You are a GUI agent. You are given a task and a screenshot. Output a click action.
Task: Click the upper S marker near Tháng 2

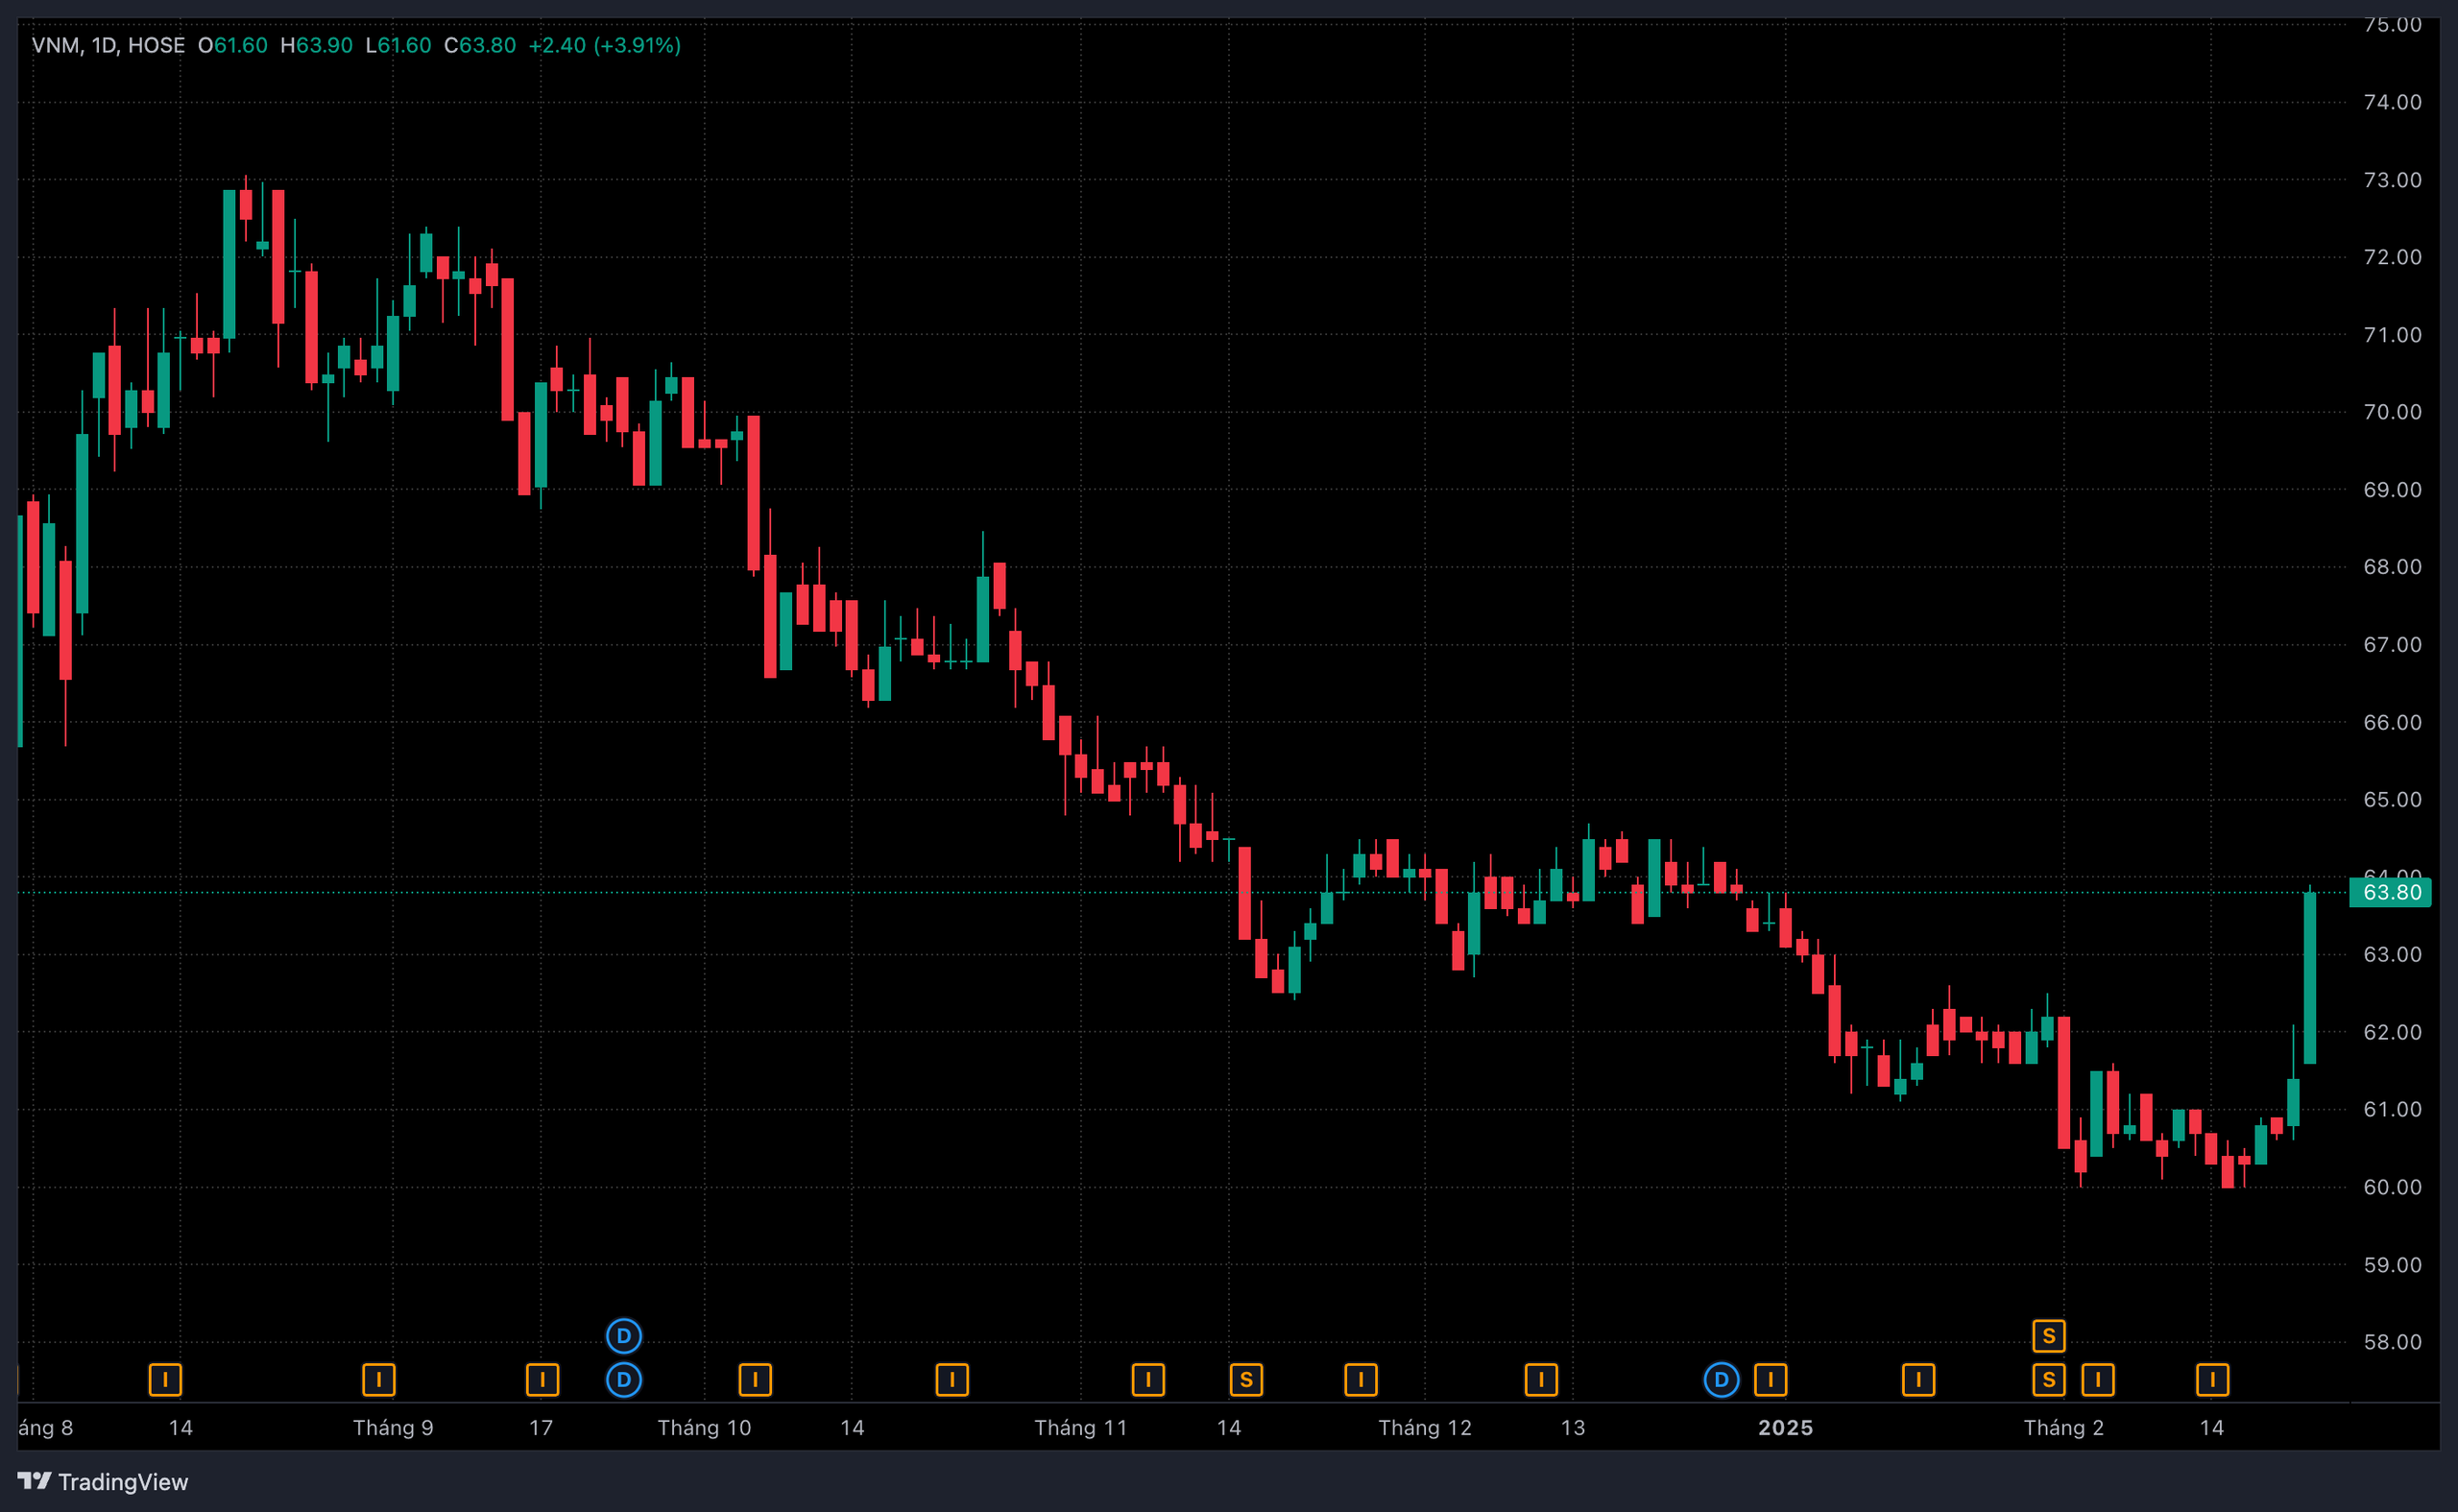coord(2049,1336)
